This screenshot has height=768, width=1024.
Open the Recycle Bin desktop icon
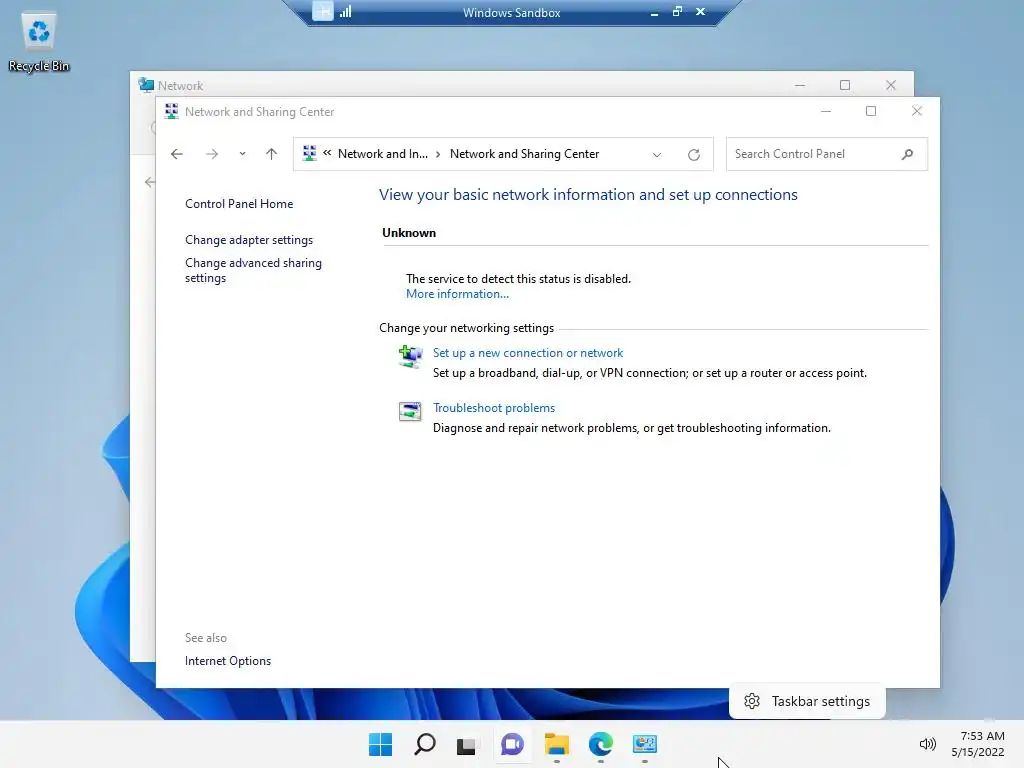coord(39,42)
